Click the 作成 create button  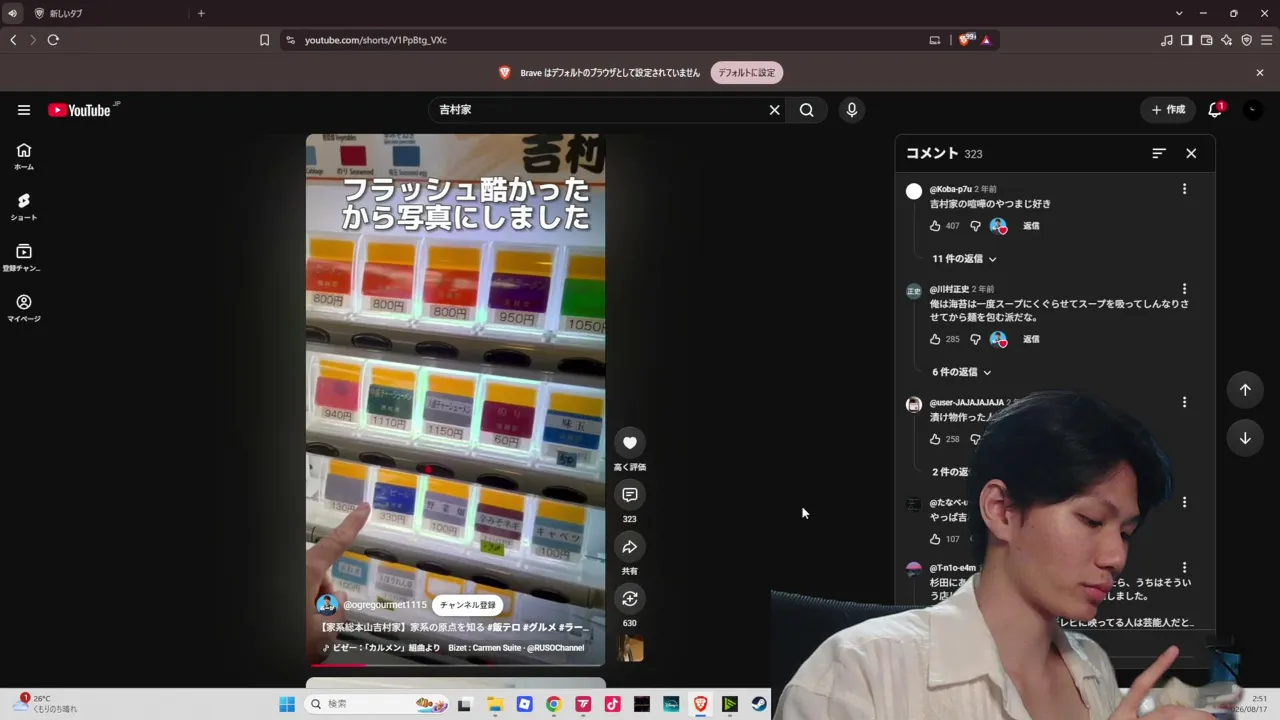pos(1168,110)
